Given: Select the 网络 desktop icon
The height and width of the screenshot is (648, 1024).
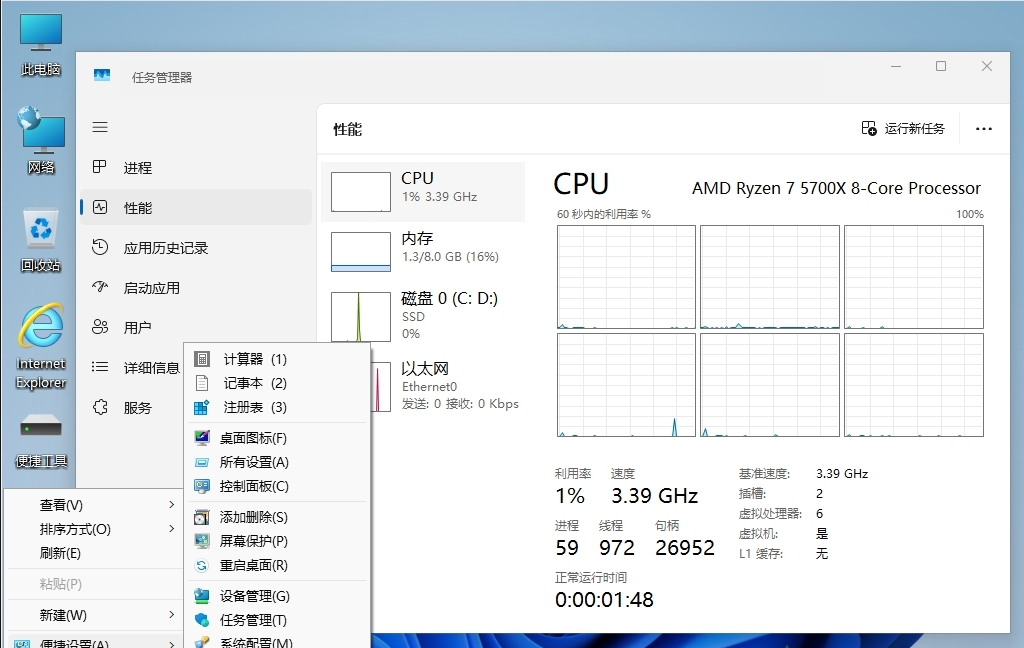Looking at the screenshot, I should pyautogui.click(x=40, y=140).
